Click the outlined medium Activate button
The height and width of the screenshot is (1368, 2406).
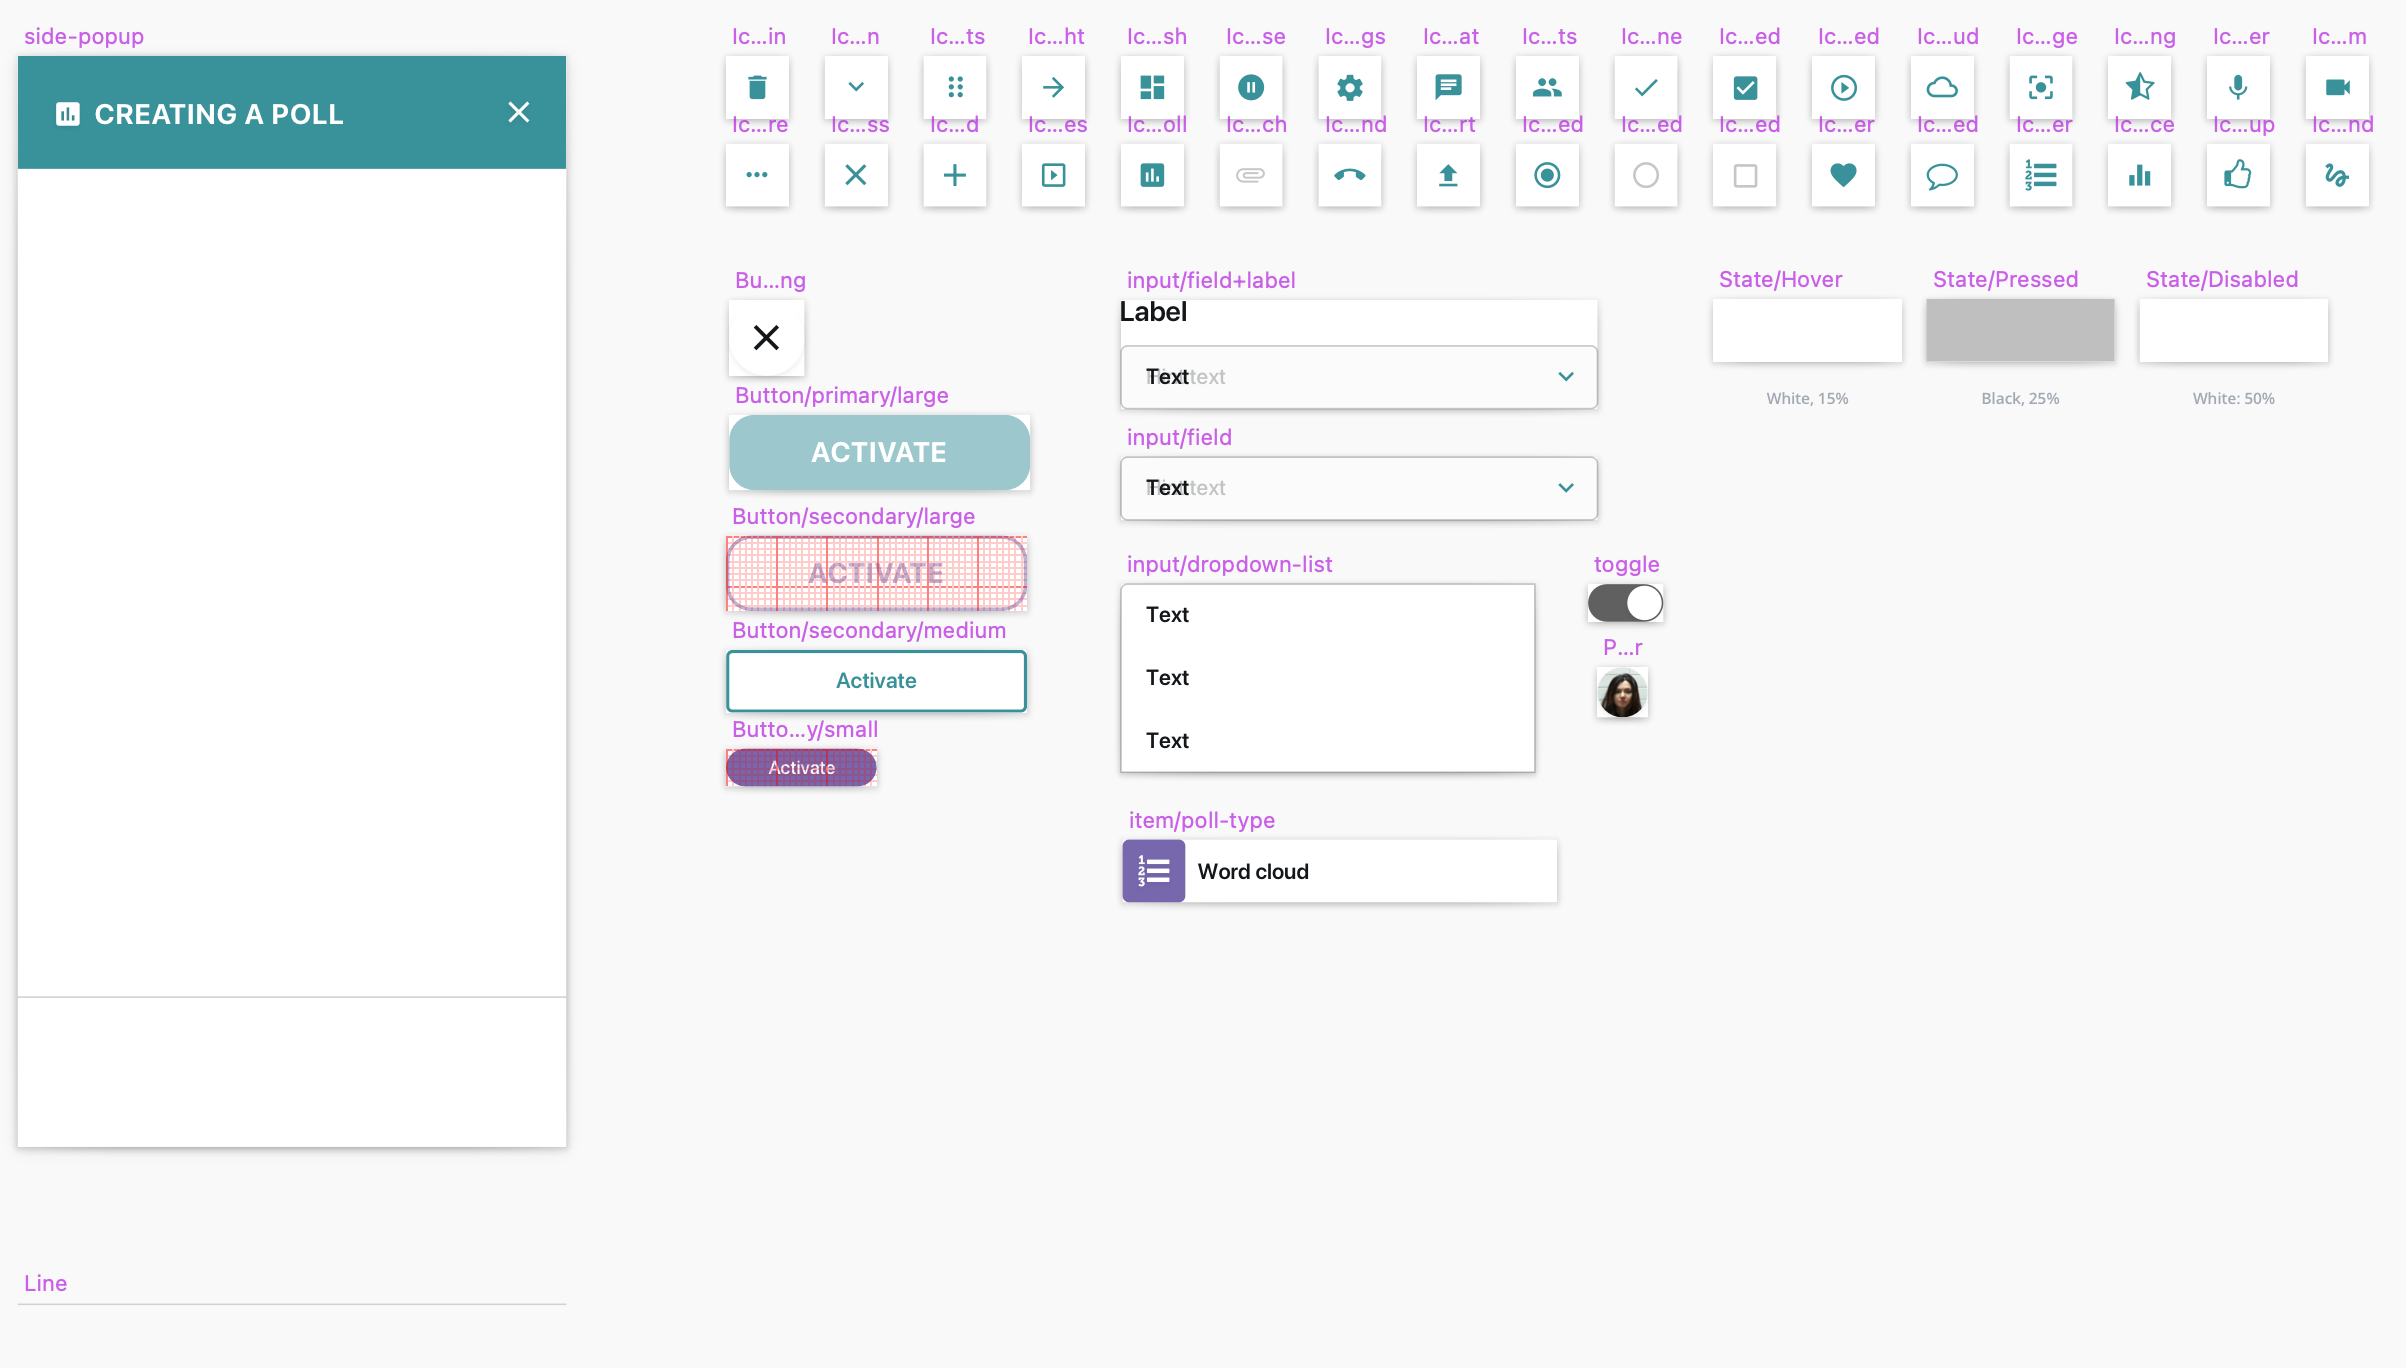tap(876, 681)
